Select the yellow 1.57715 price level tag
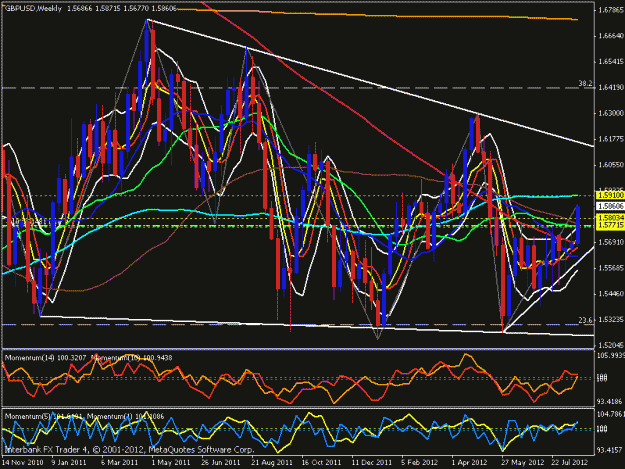625x469 pixels. (610, 225)
